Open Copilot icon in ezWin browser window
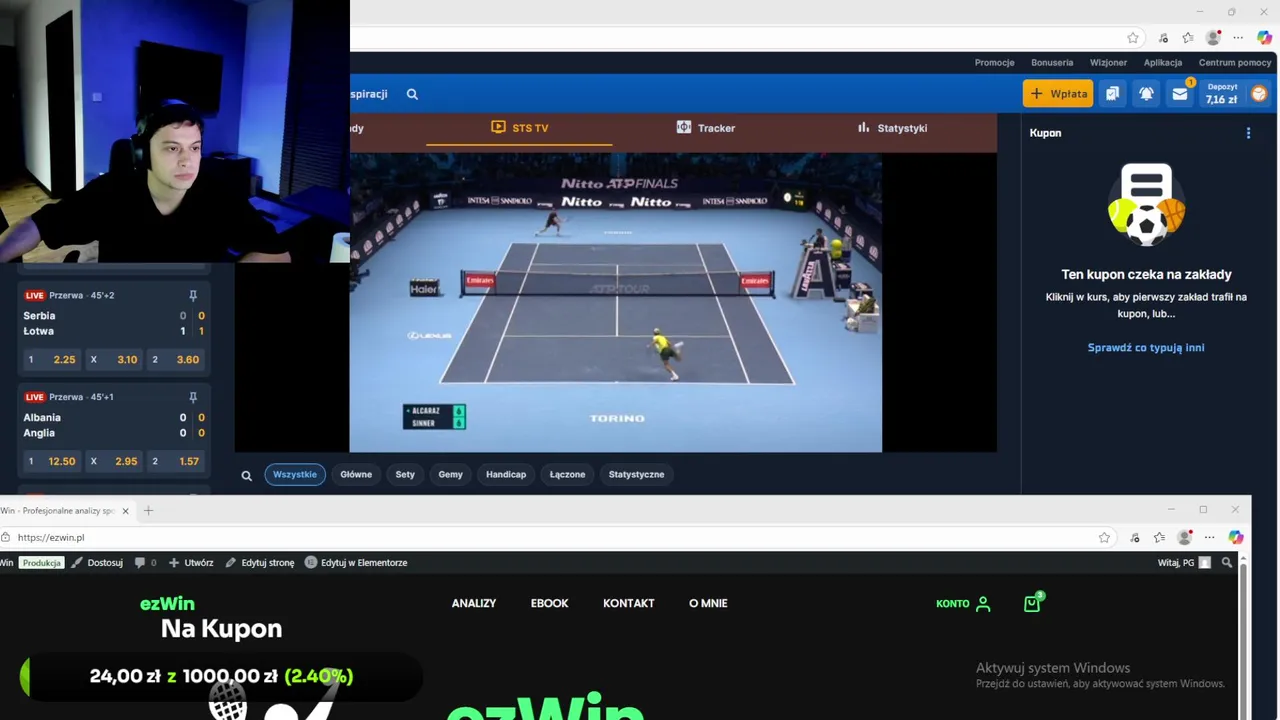Screen dimensions: 1280x720 click(1236, 537)
